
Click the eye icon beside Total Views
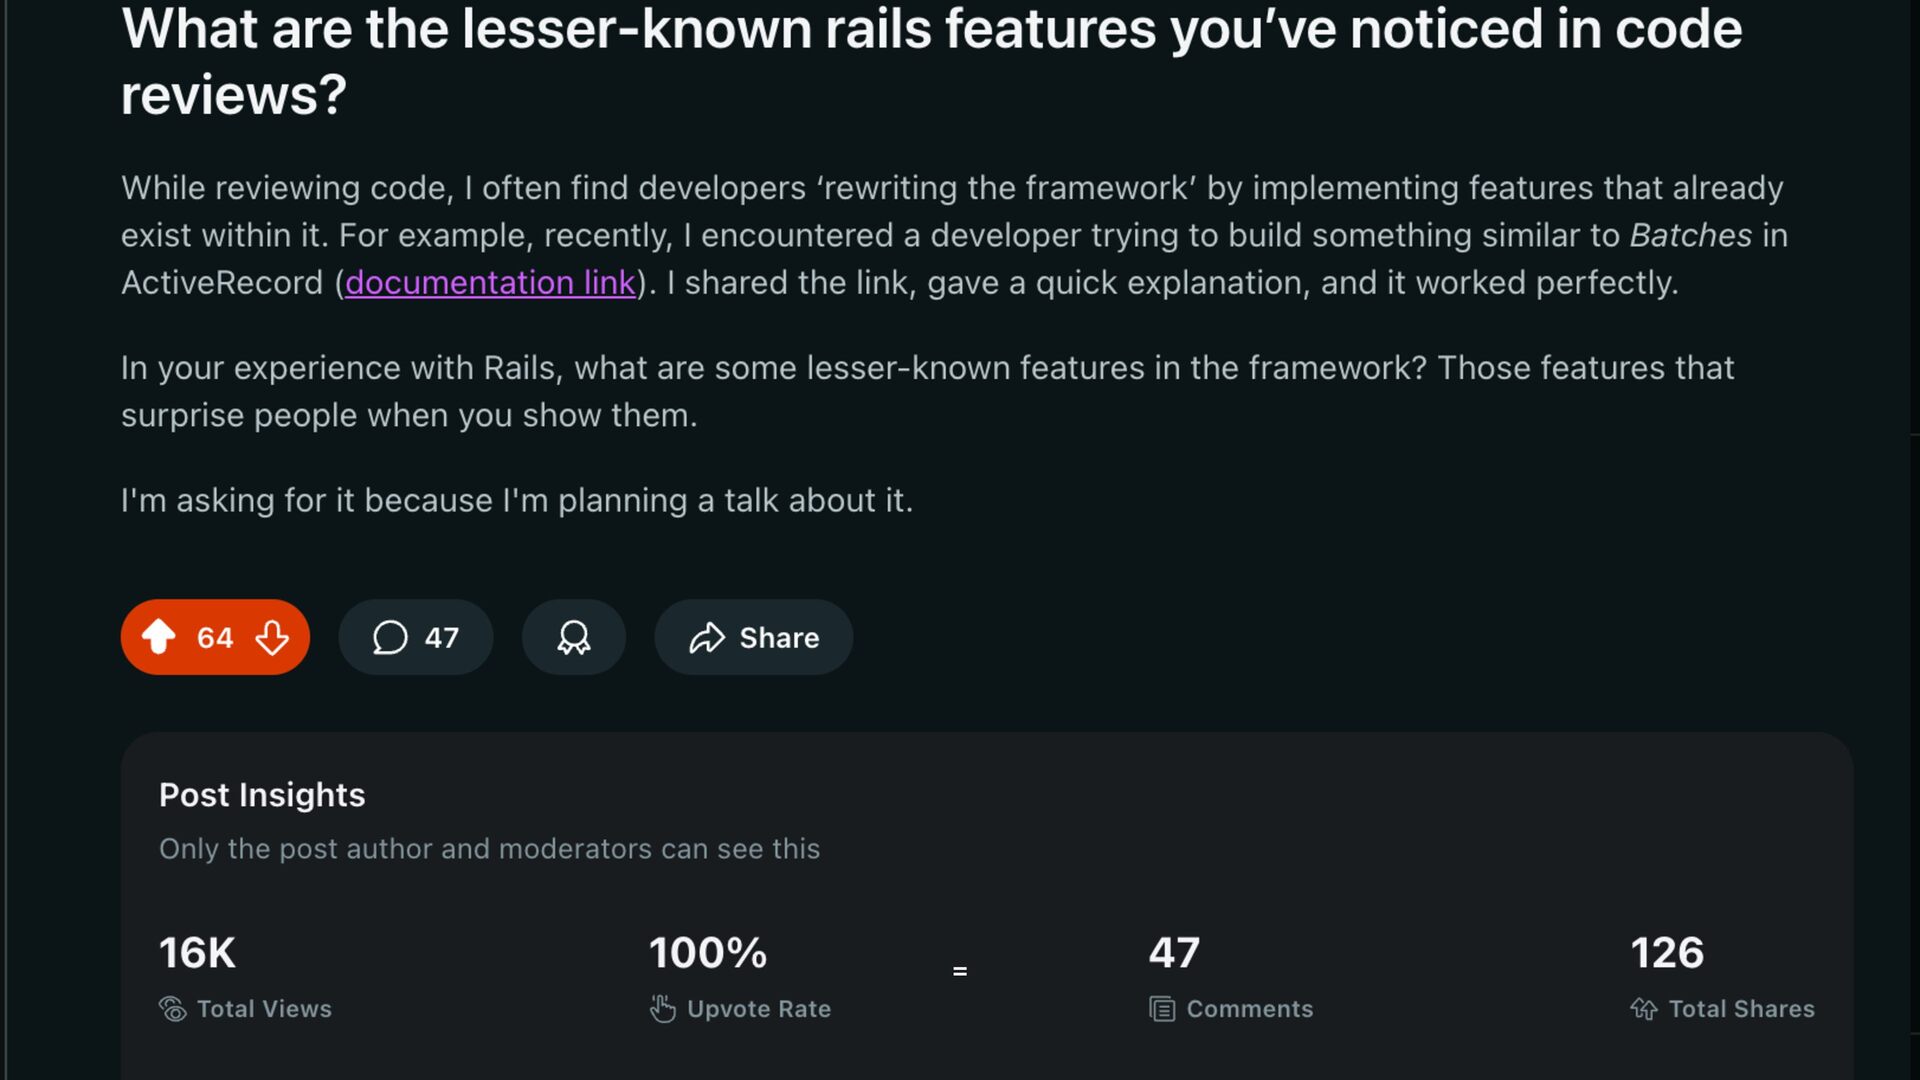173,1009
